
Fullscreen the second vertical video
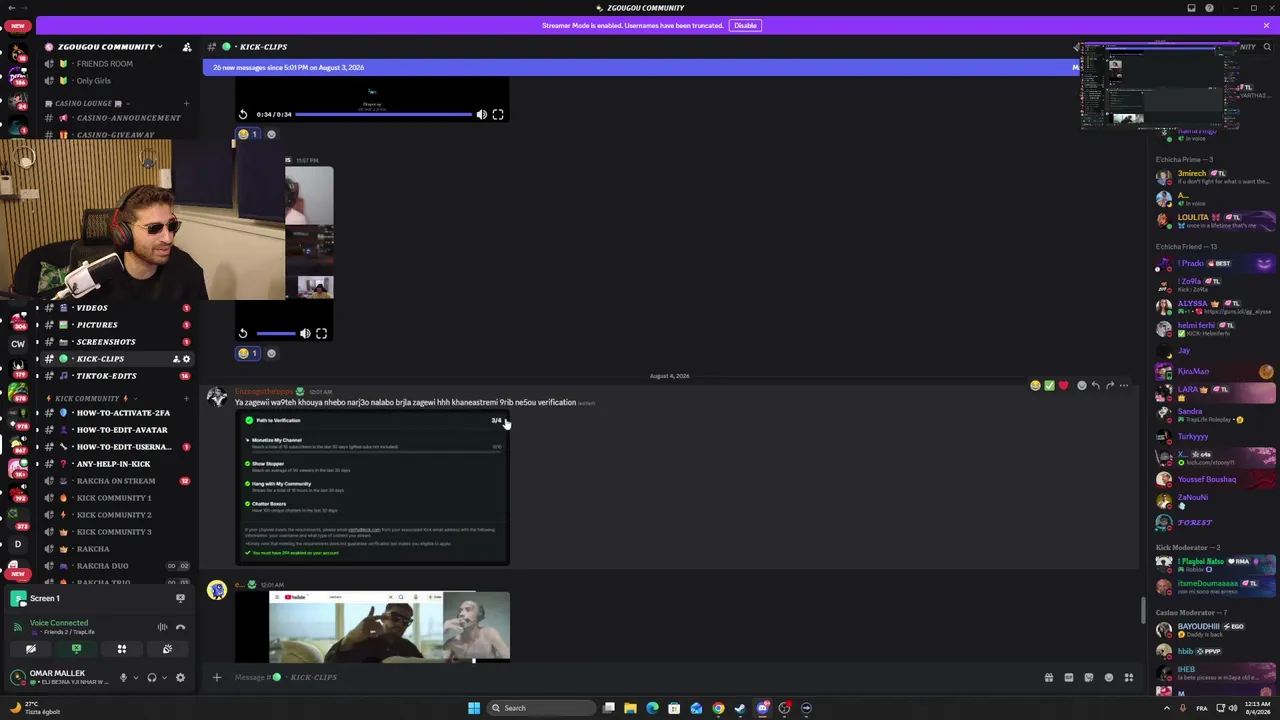tap(321, 333)
